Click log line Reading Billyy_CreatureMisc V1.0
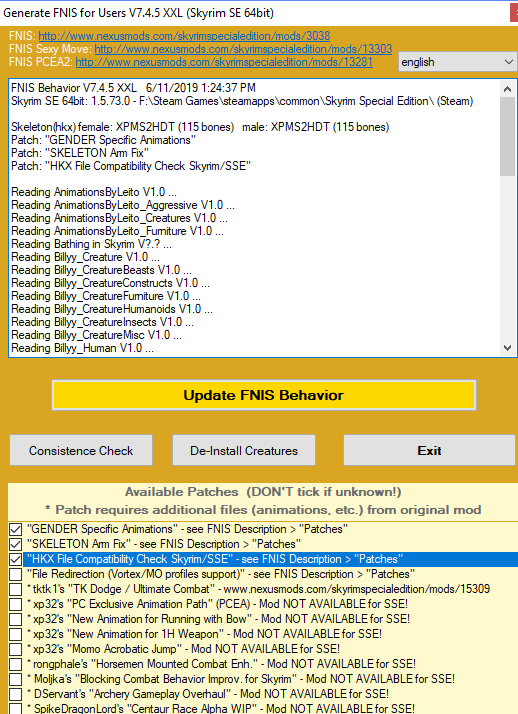Image resolution: width=518 pixels, height=714 pixels. (96, 335)
